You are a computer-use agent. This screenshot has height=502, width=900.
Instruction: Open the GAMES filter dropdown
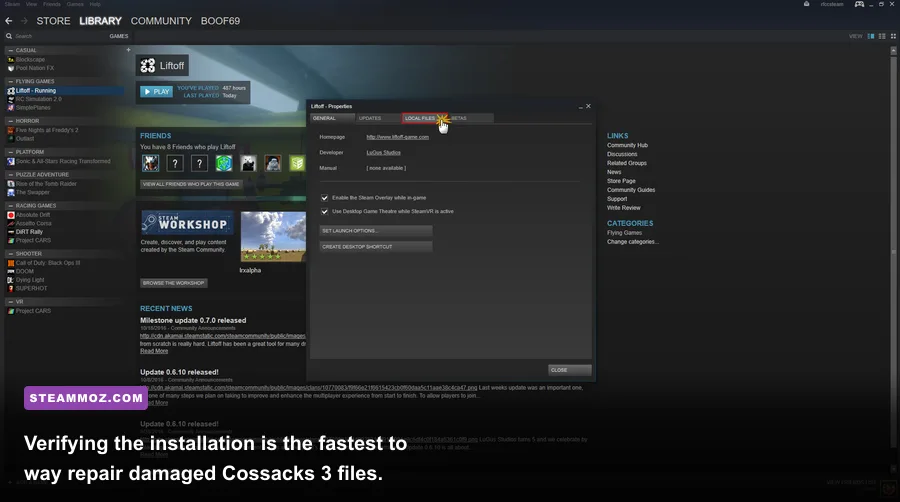(119, 36)
